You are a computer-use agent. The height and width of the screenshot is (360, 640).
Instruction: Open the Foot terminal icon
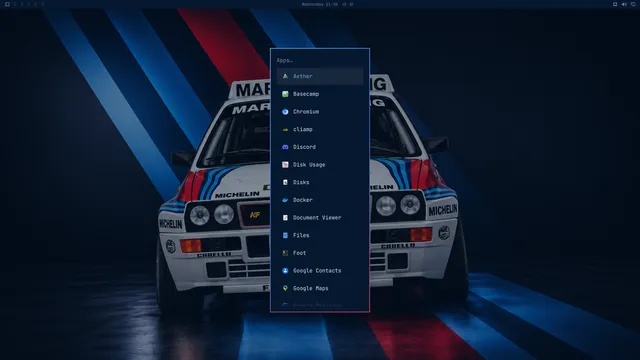tap(285, 253)
